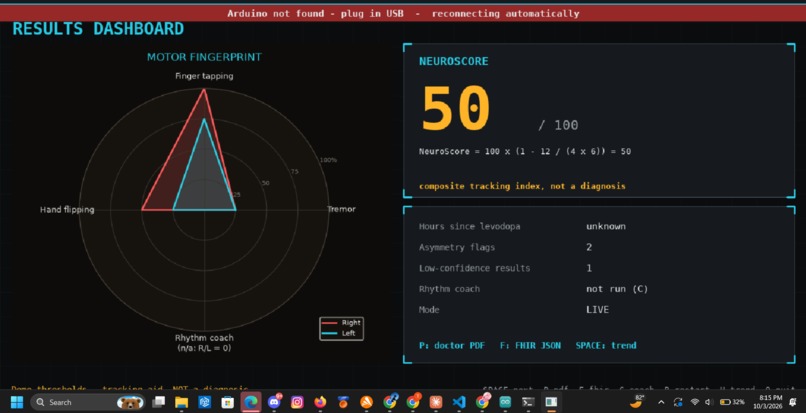Click the speaker volume tray icon
This screenshot has height=413, width=806.
click(708, 402)
